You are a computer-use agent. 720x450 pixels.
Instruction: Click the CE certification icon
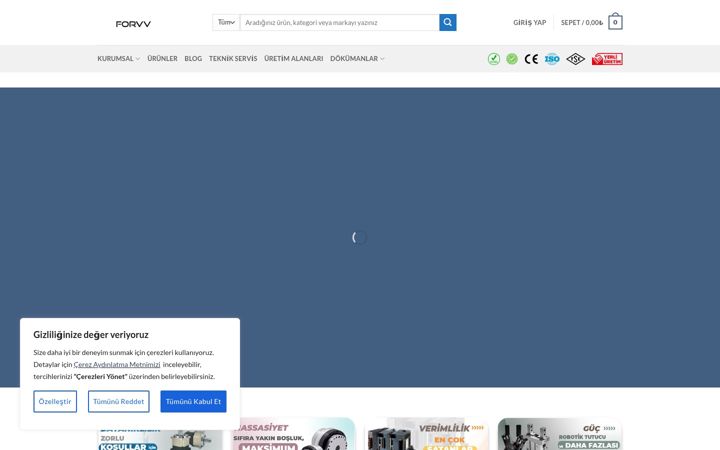pyautogui.click(x=531, y=59)
